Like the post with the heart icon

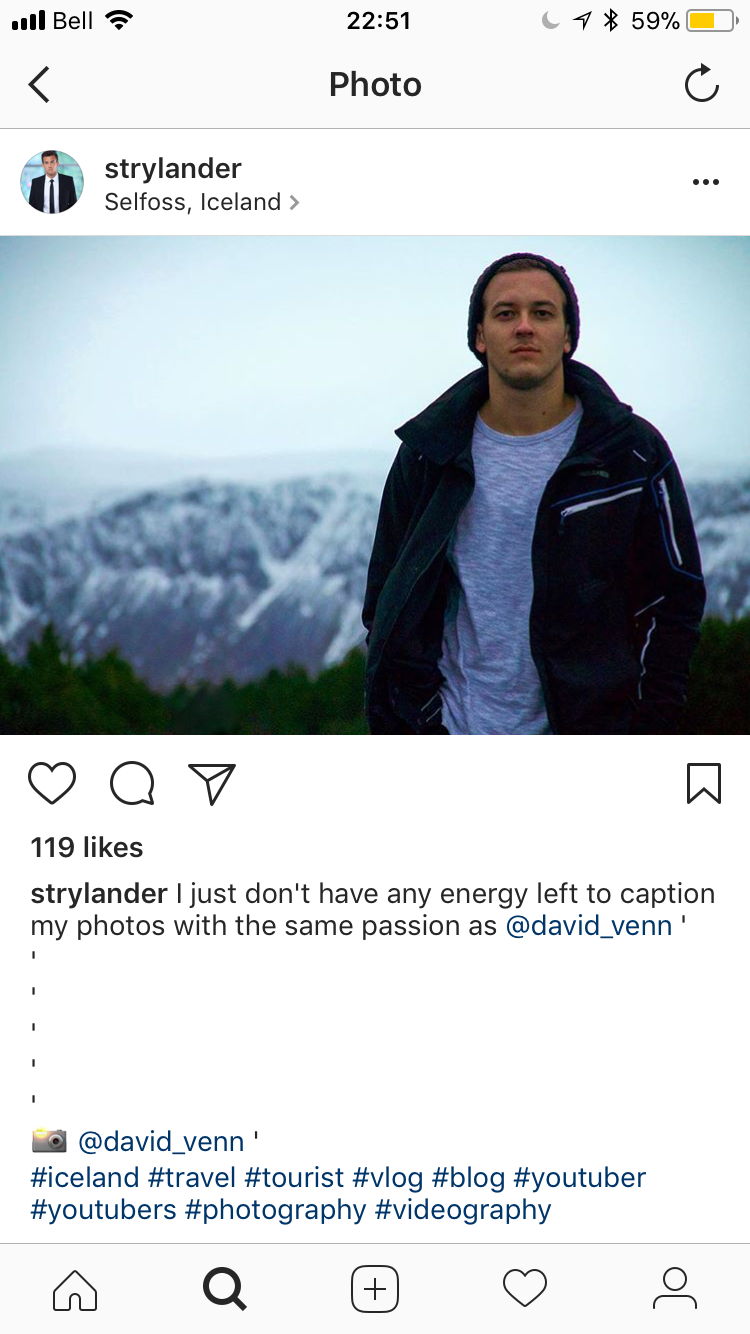tap(52, 784)
